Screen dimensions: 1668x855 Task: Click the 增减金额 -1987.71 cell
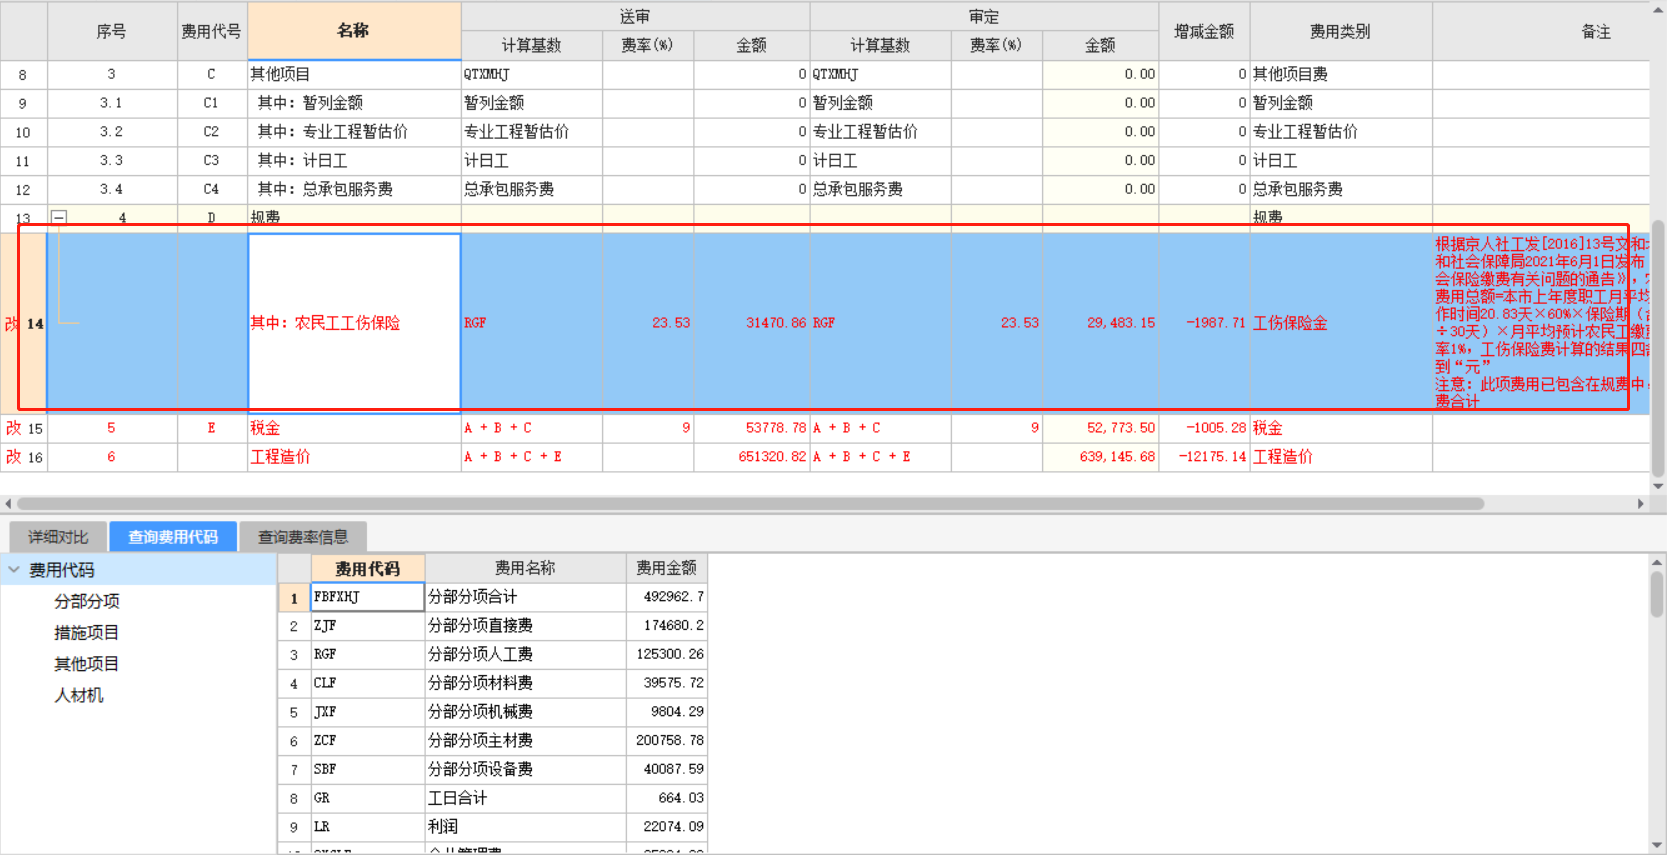1204,322
